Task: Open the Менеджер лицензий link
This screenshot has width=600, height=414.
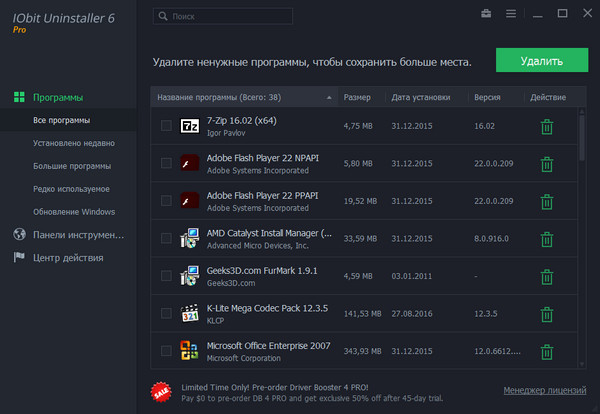Action: [x=545, y=390]
